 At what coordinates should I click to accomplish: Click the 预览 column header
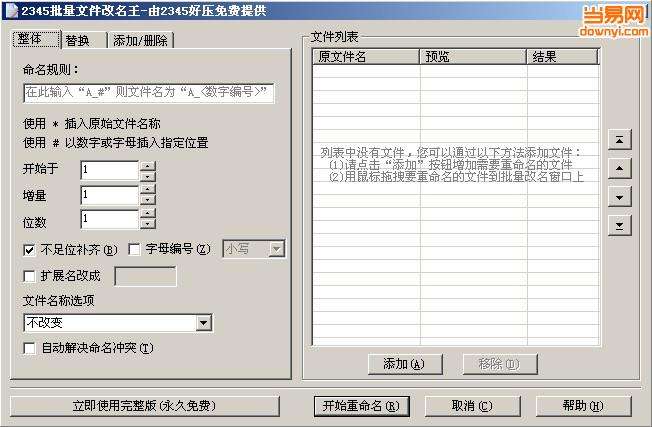click(473, 57)
